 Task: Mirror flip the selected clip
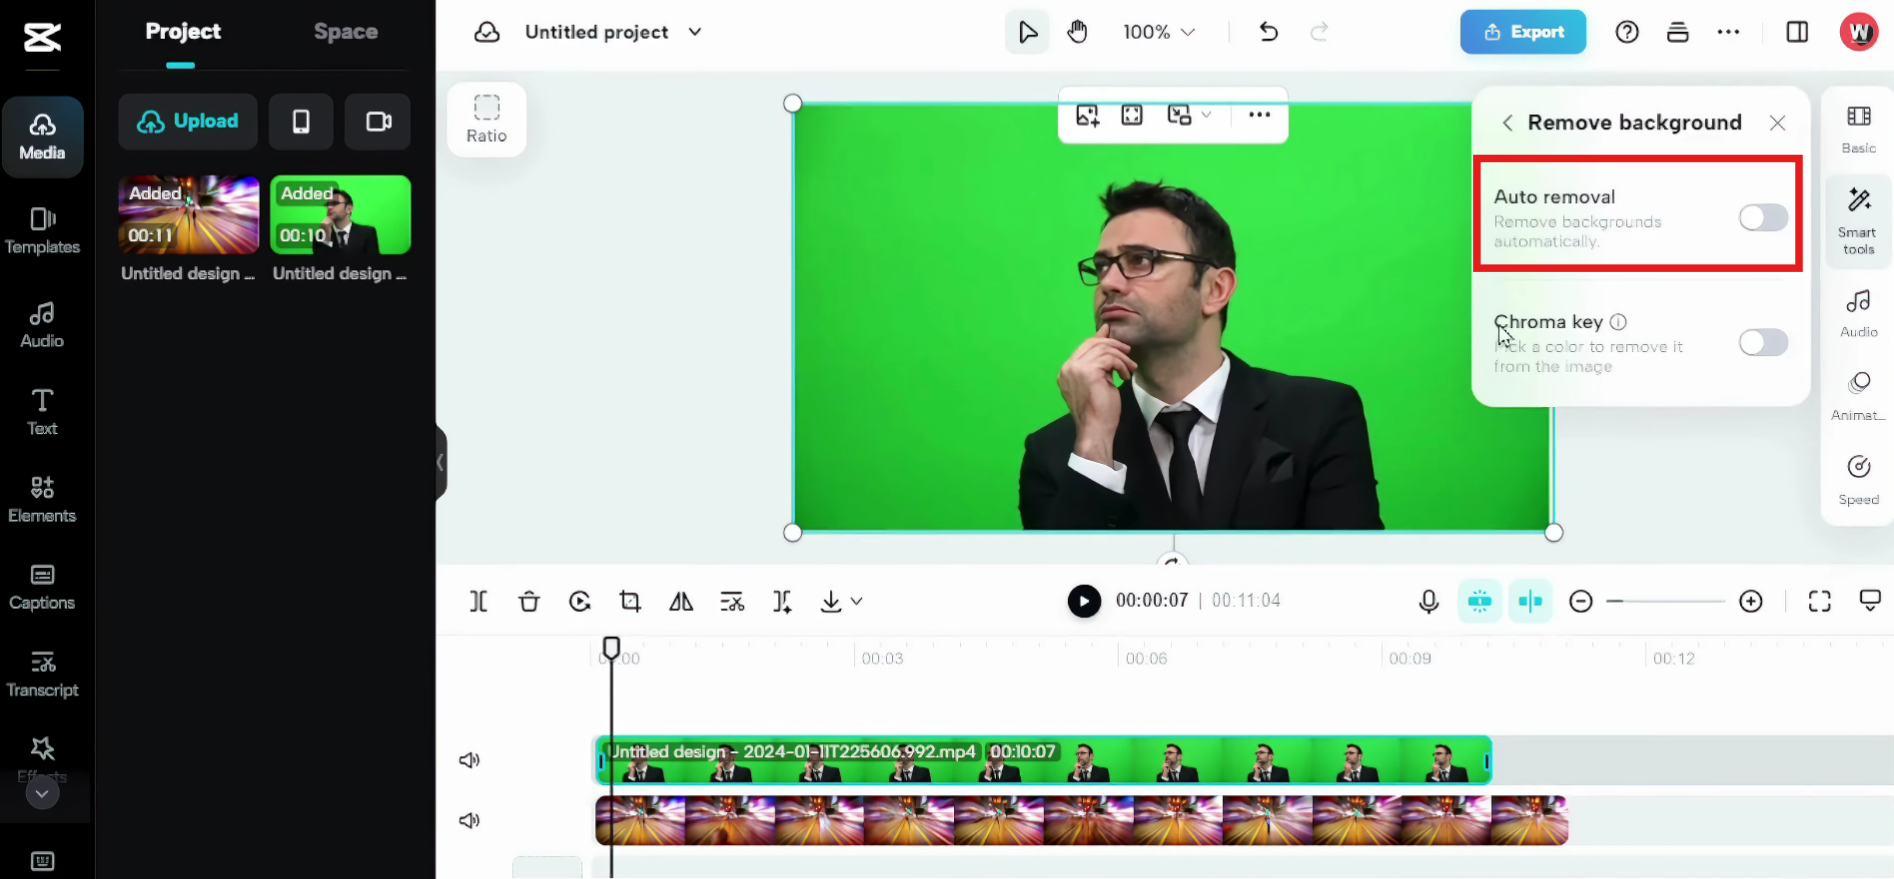pyautogui.click(x=681, y=601)
